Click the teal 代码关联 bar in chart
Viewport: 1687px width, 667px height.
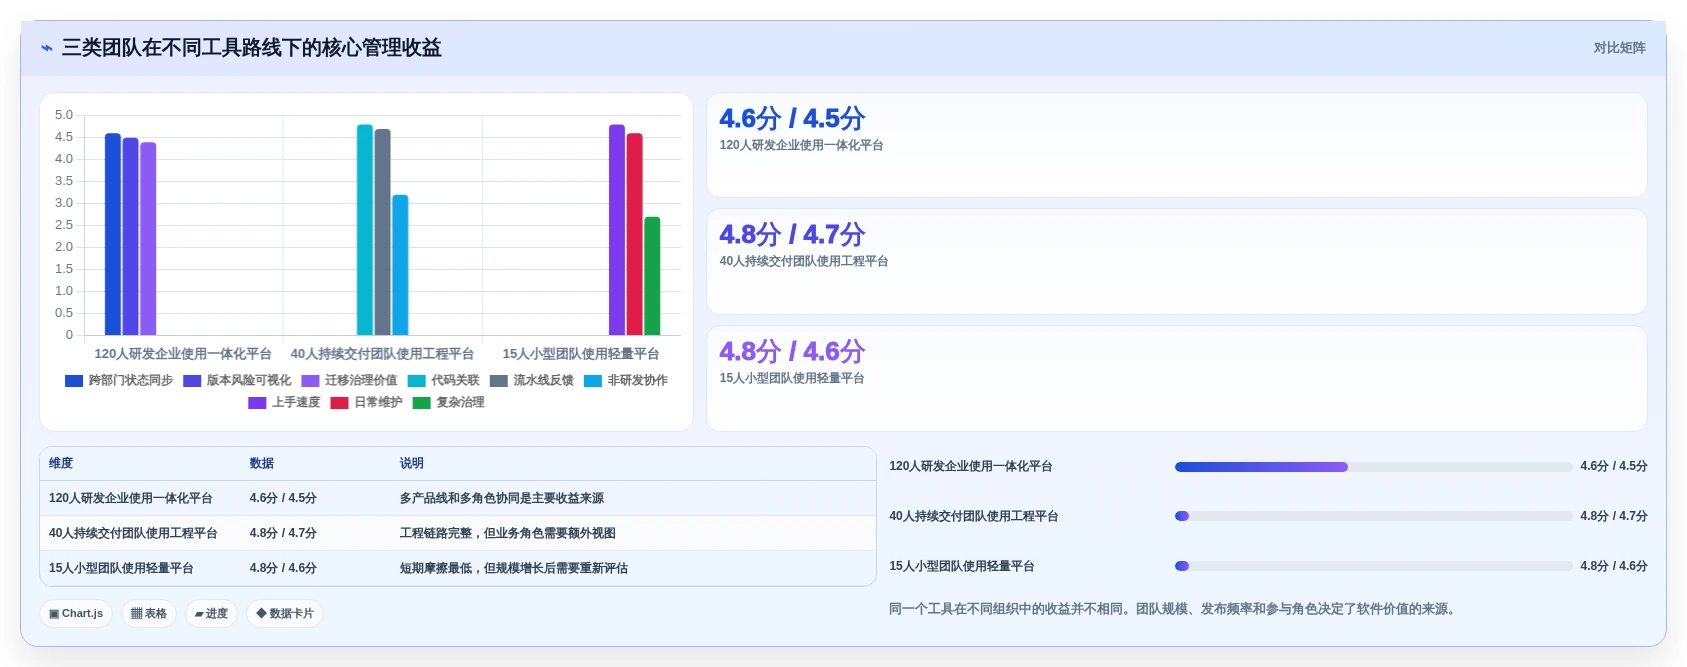click(365, 230)
